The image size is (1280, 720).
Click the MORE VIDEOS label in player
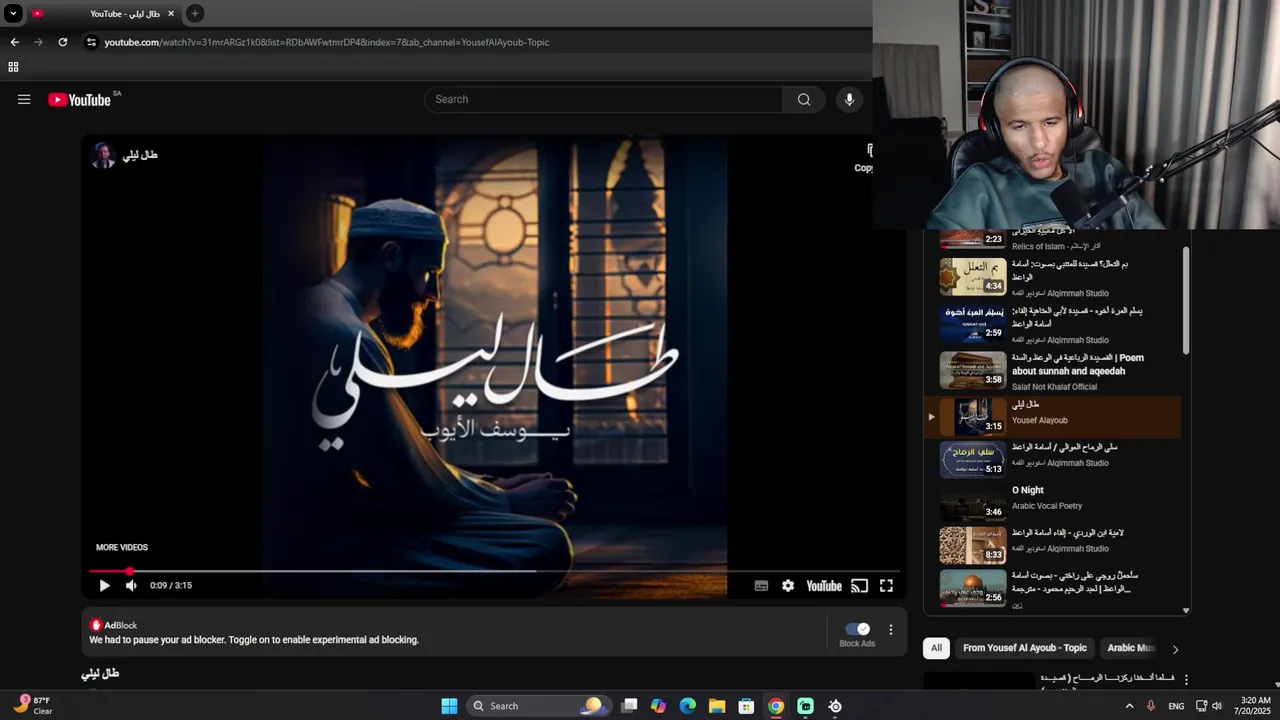(122, 547)
